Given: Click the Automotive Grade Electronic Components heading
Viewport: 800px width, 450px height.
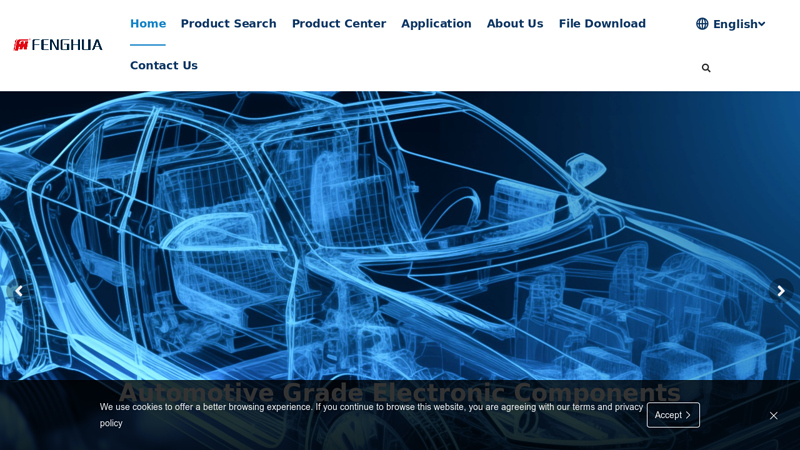Looking at the screenshot, I should 399,392.
